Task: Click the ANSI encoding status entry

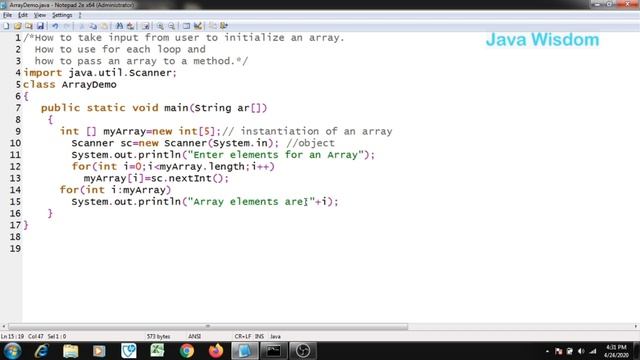Action: point(194,337)
